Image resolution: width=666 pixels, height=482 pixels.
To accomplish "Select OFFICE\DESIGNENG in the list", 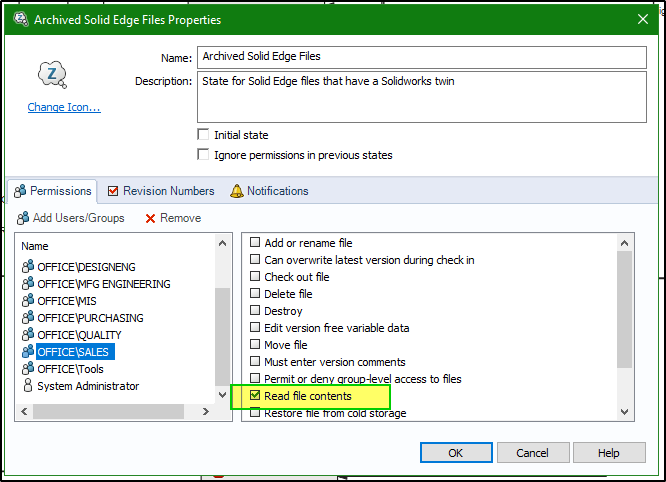I will [86, 267].
